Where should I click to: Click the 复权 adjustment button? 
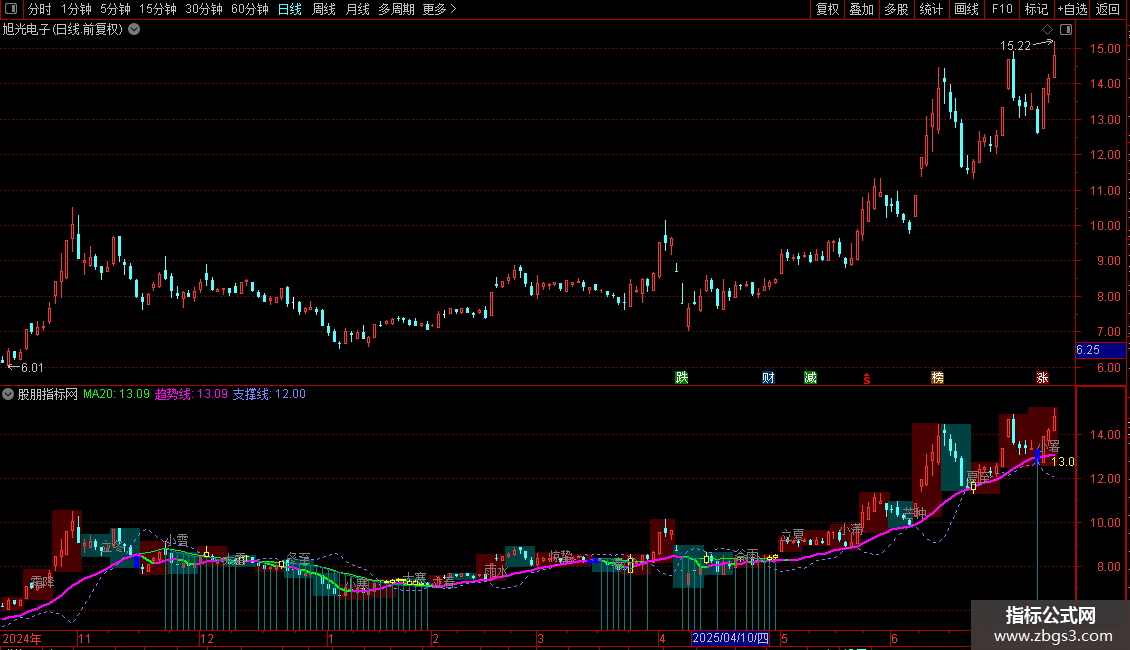click(x=827, y=9)
